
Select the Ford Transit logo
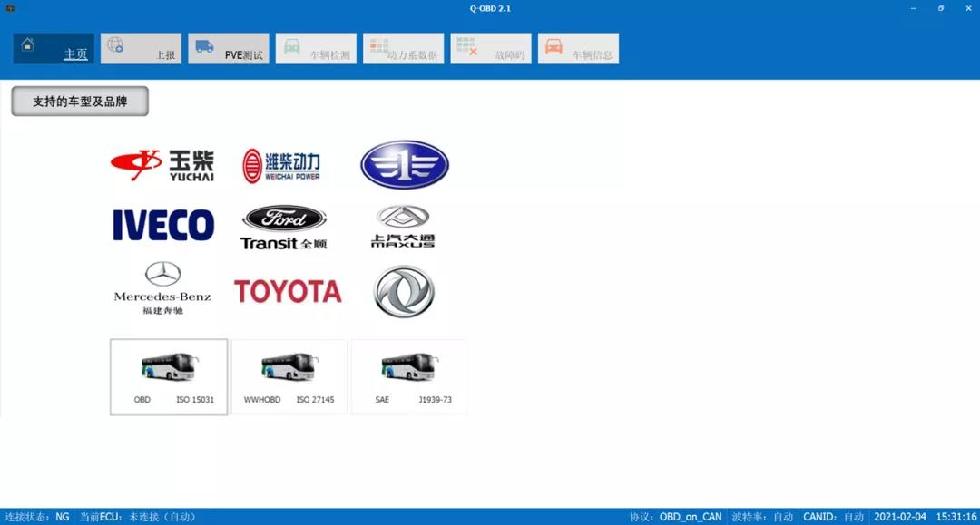(283, 227)
